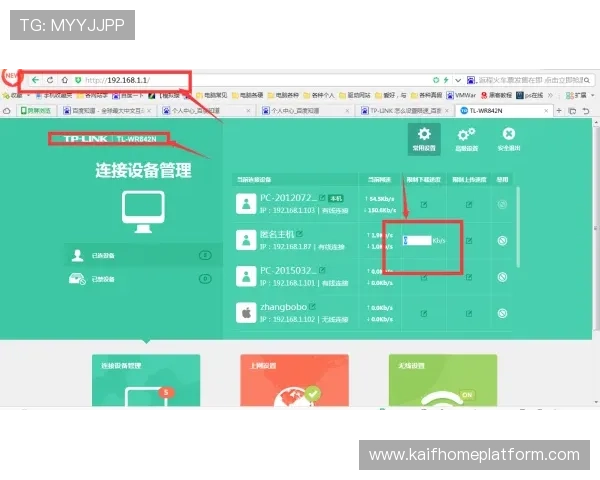Click the device list vertical scrollbar
600x480 pixels.
pyautogui.click(x=518, y=227)
